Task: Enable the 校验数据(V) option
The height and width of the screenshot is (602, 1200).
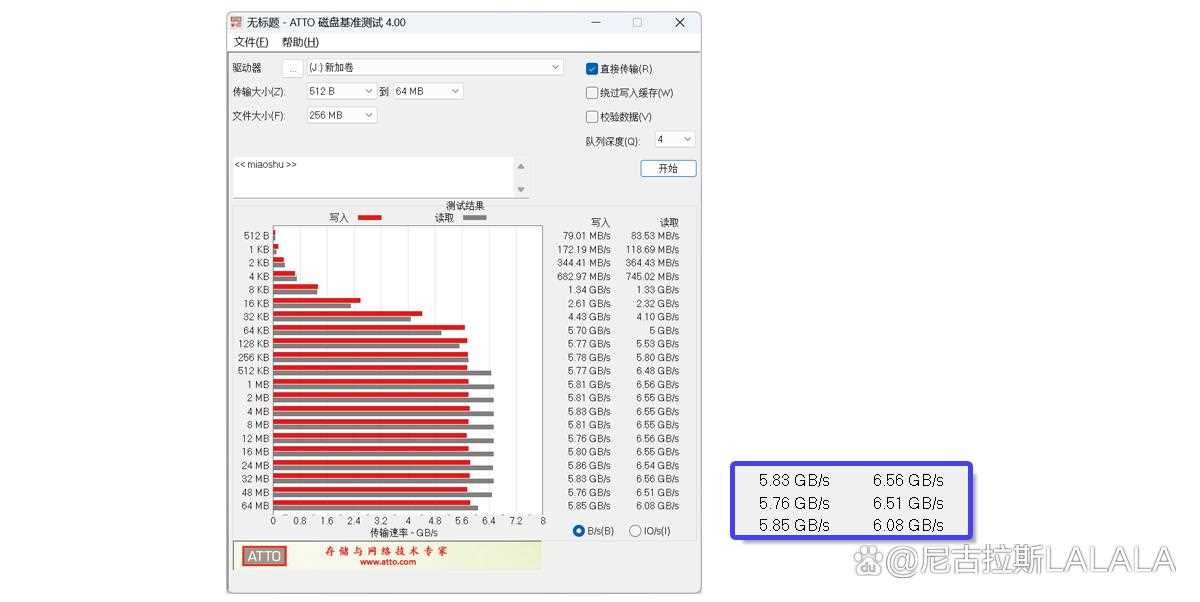Action: [591, 116]
